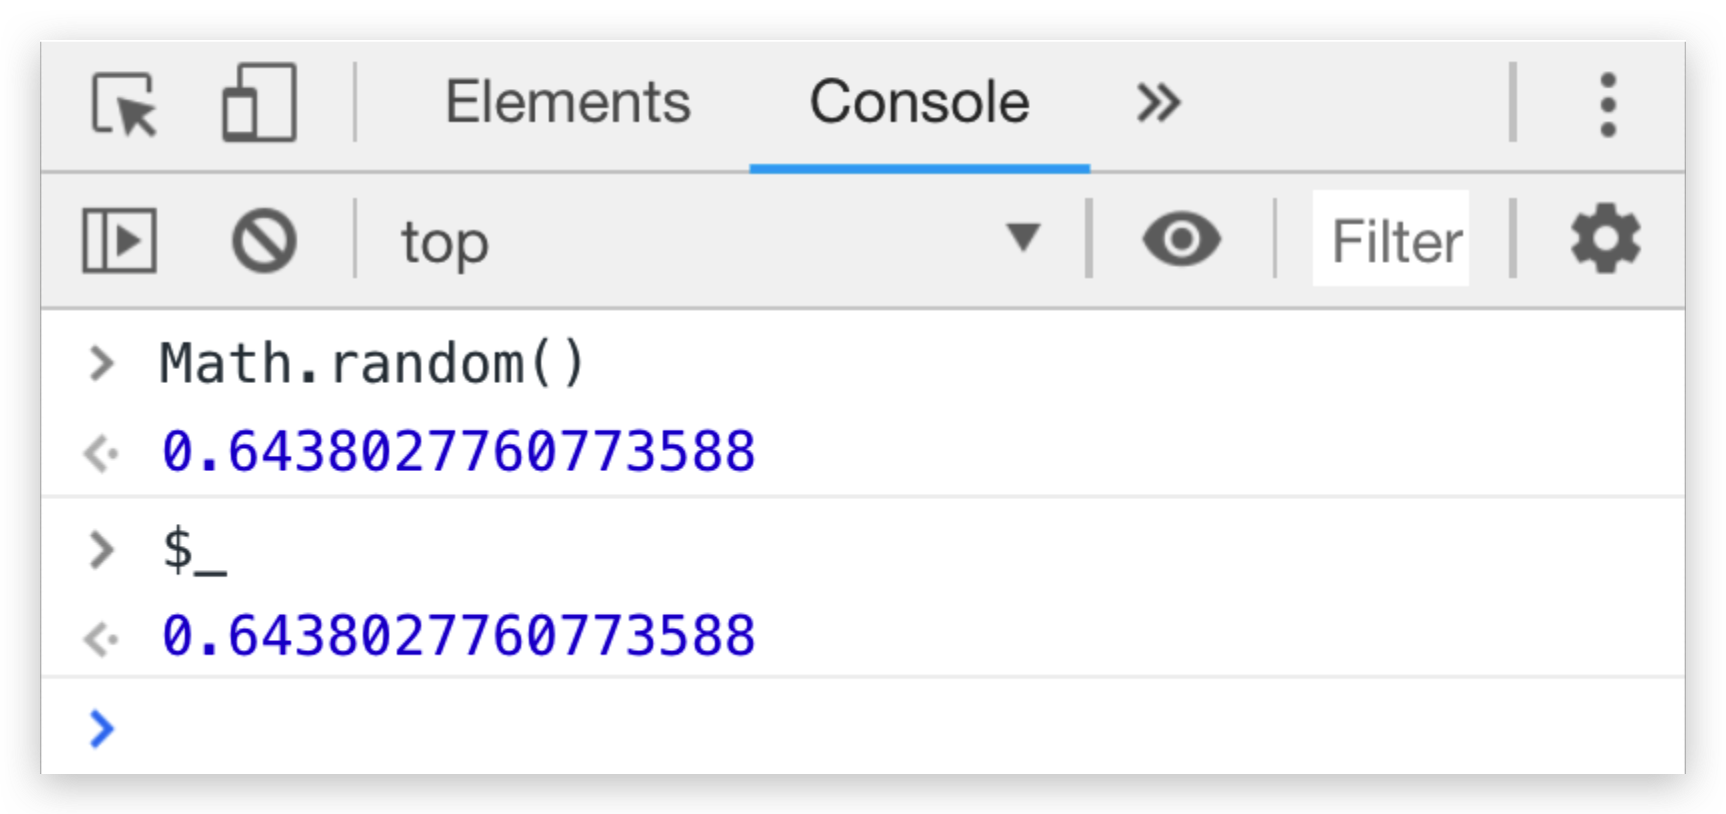
Task: Click the $_ command entry
Action: (x=195, y=550)
